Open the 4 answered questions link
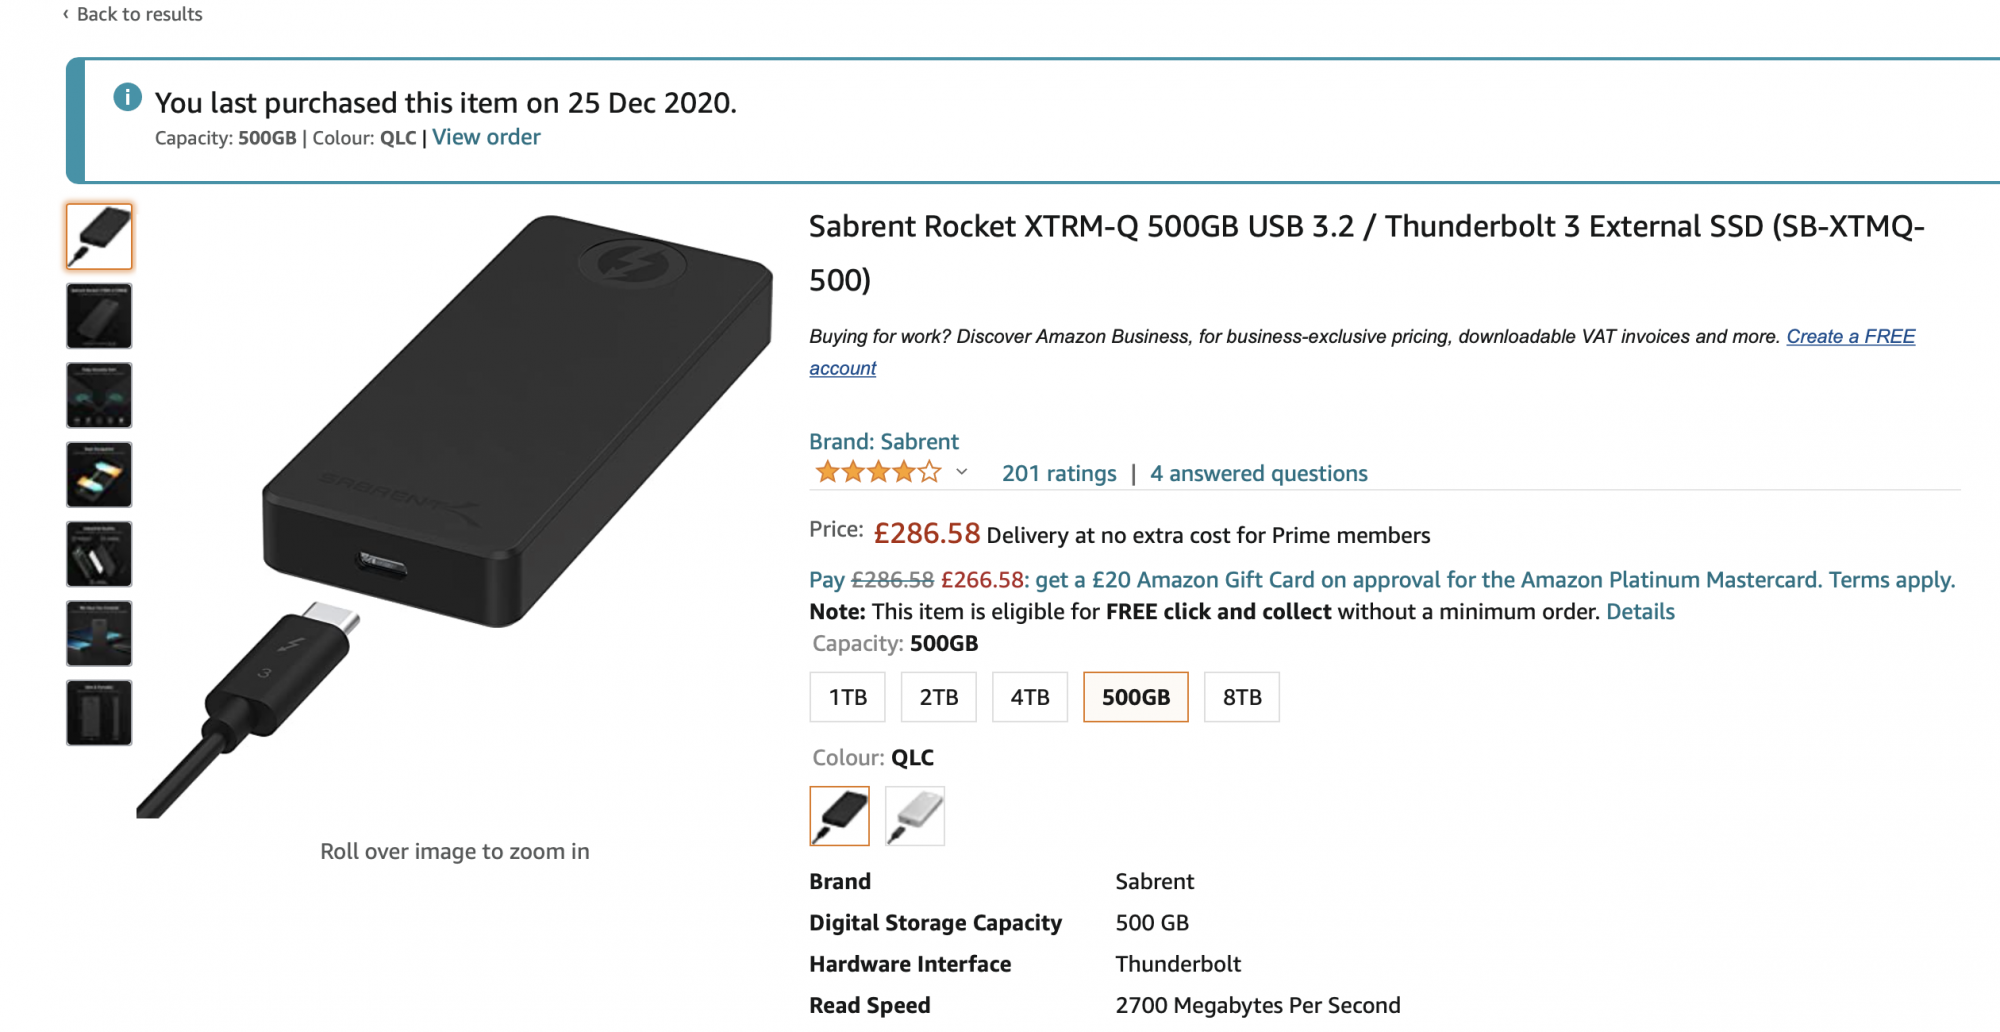The image size is (2000, 1032). click(1258, 473)
